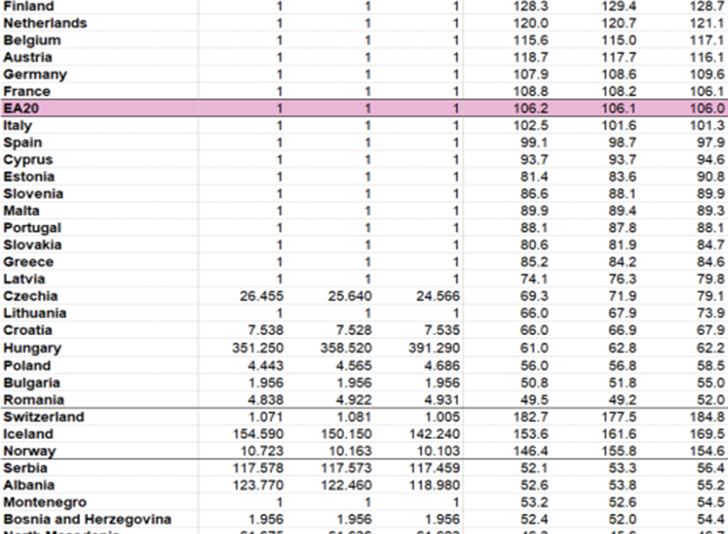Click Latvia's 74.1 value

(540, 279)
